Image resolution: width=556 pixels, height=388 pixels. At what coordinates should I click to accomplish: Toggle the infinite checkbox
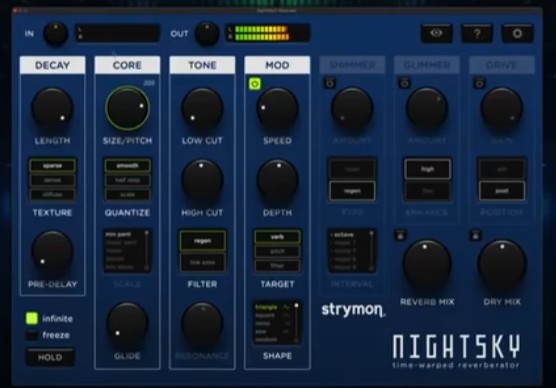[32, 318]
